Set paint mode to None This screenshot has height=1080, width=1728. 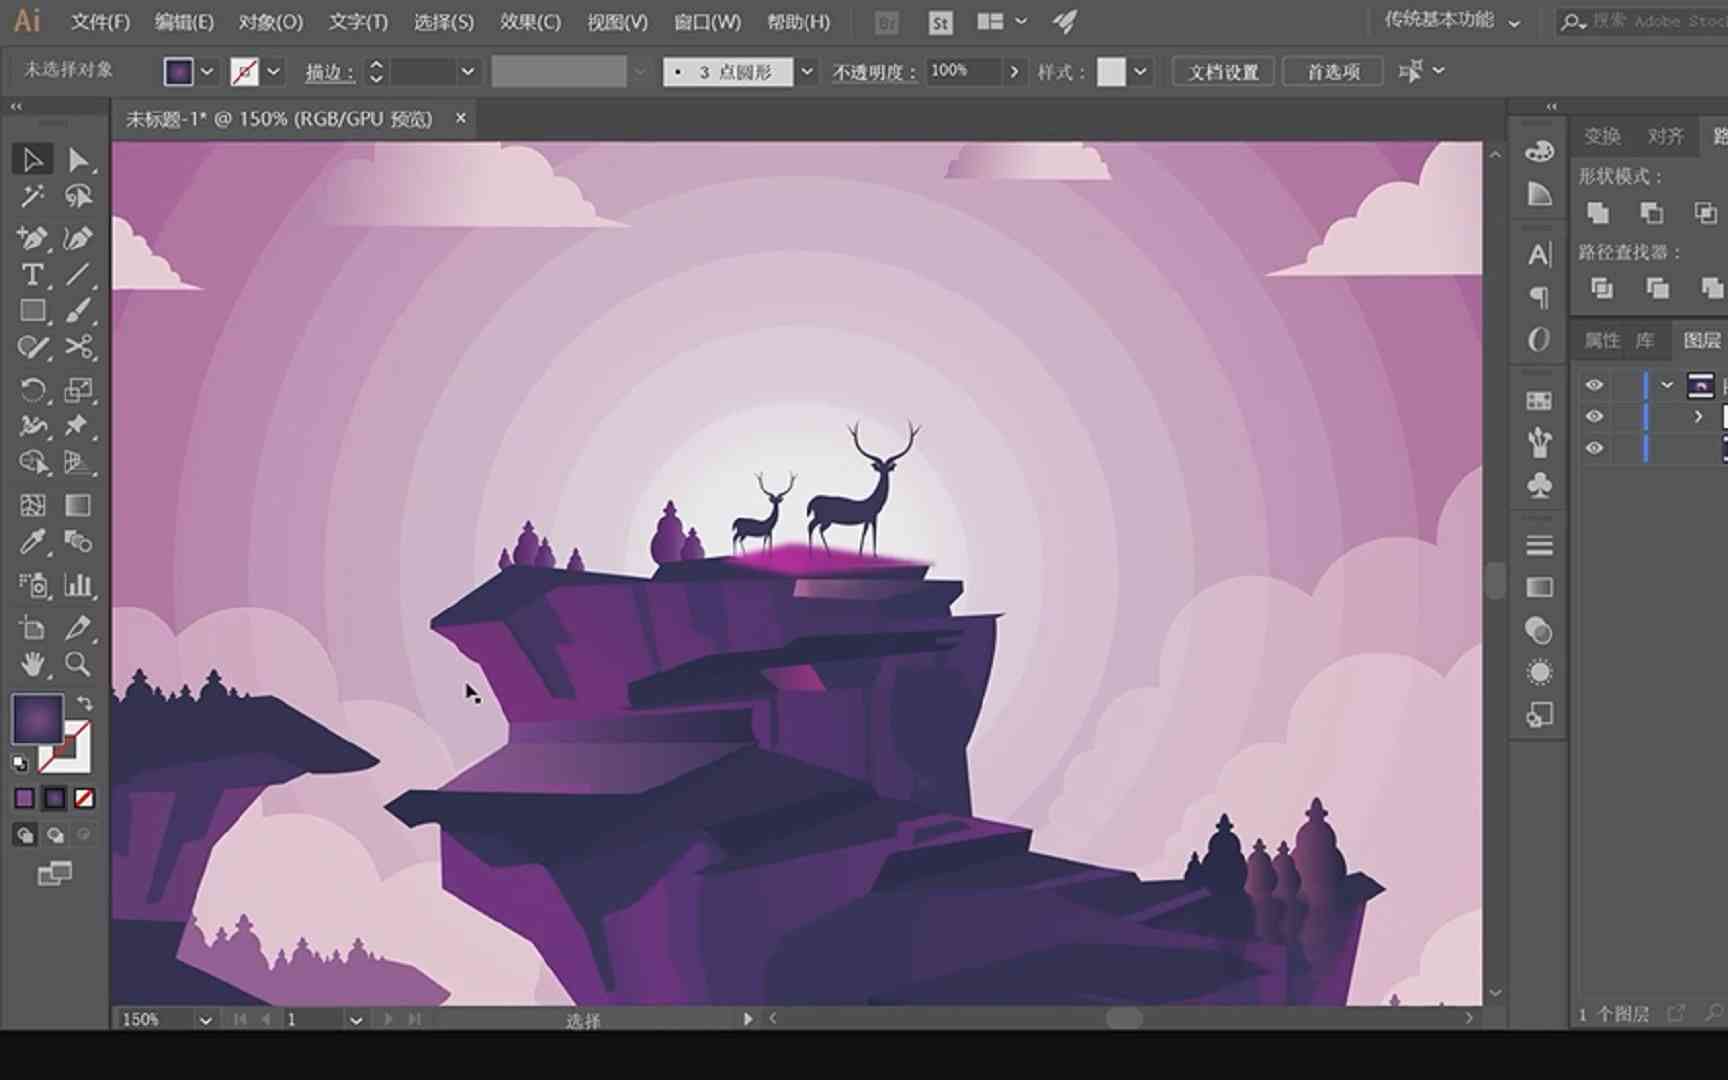pyautogui.click(x=84, y=798)
